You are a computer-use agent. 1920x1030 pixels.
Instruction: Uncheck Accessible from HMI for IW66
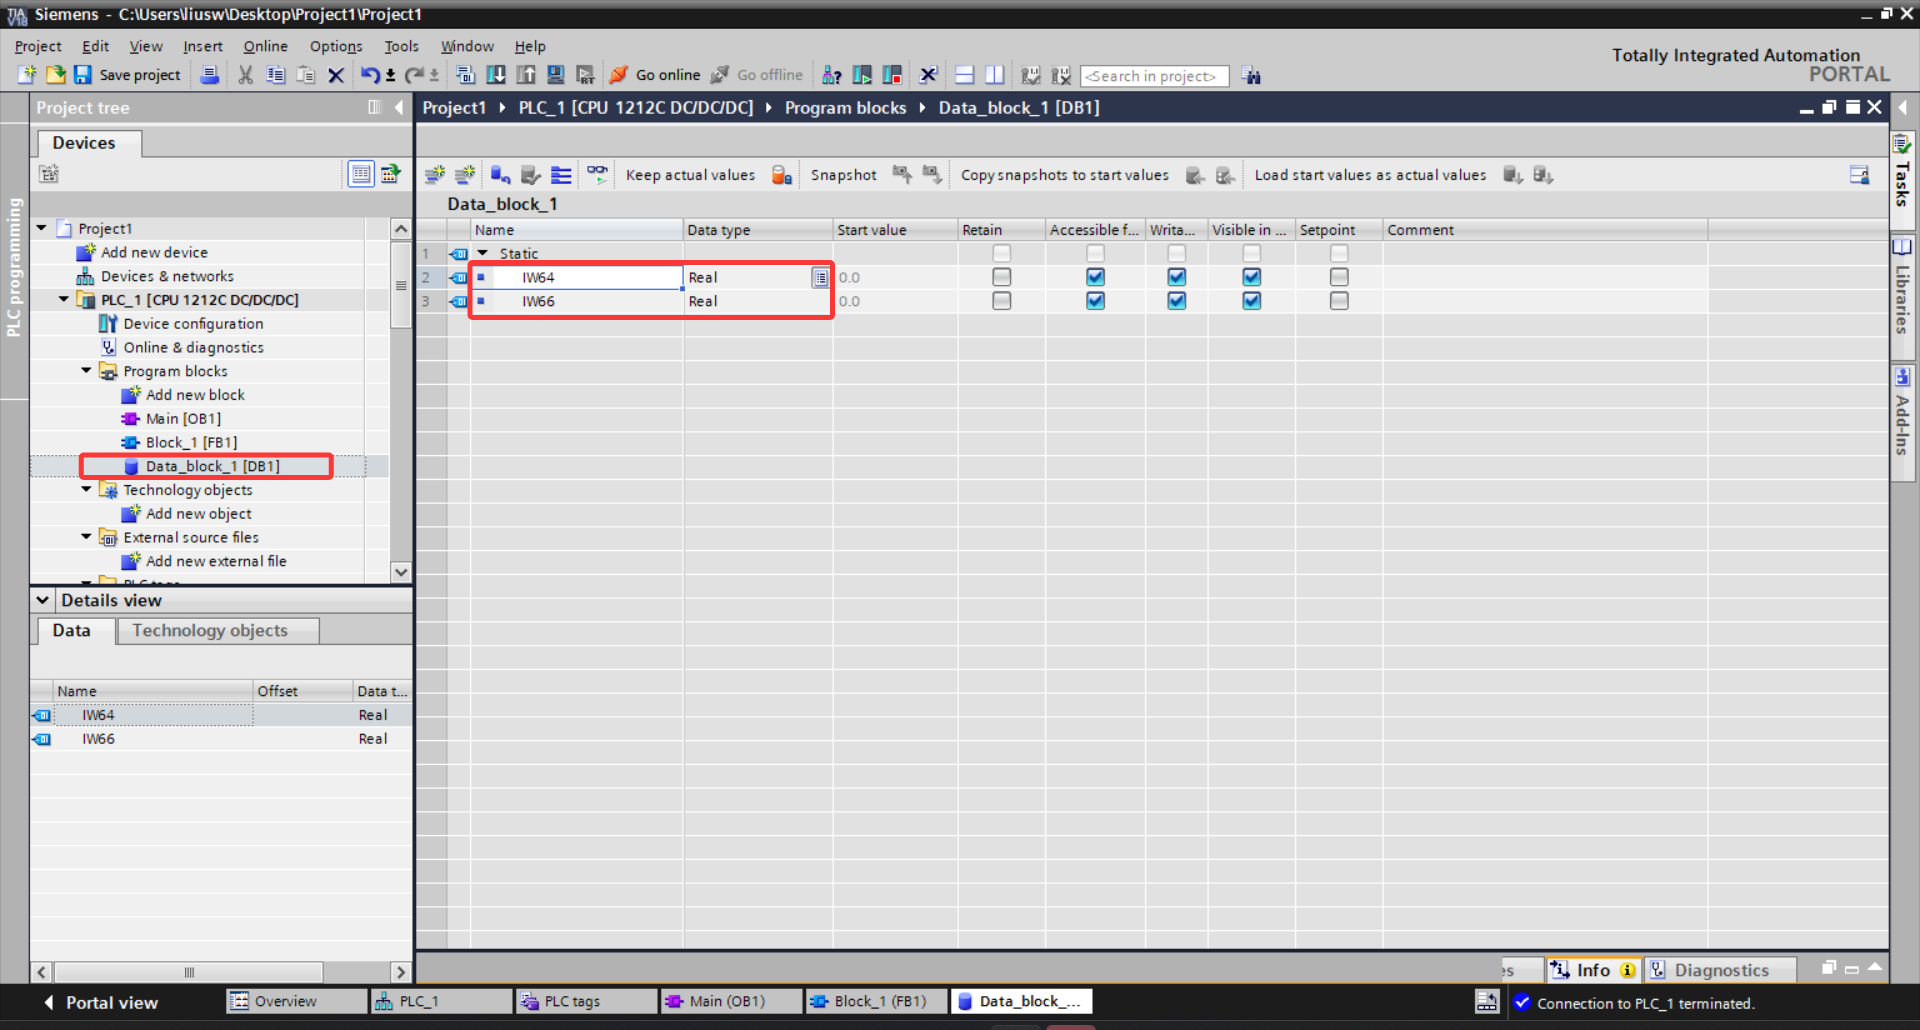pyautogui.click(x=1095, y=301)
